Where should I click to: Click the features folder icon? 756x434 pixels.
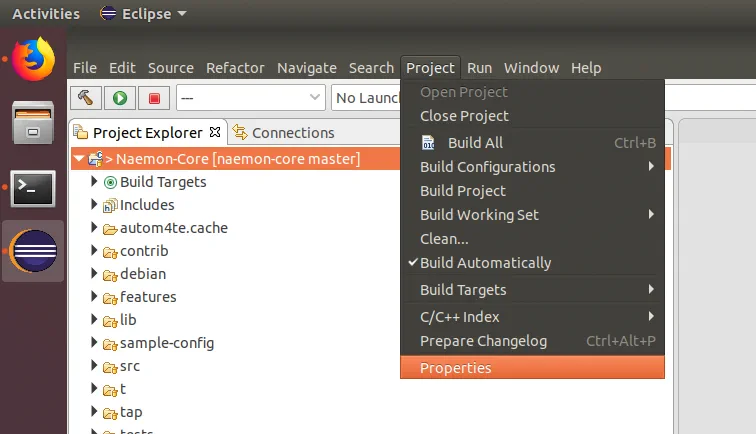[x=110, y=298]
